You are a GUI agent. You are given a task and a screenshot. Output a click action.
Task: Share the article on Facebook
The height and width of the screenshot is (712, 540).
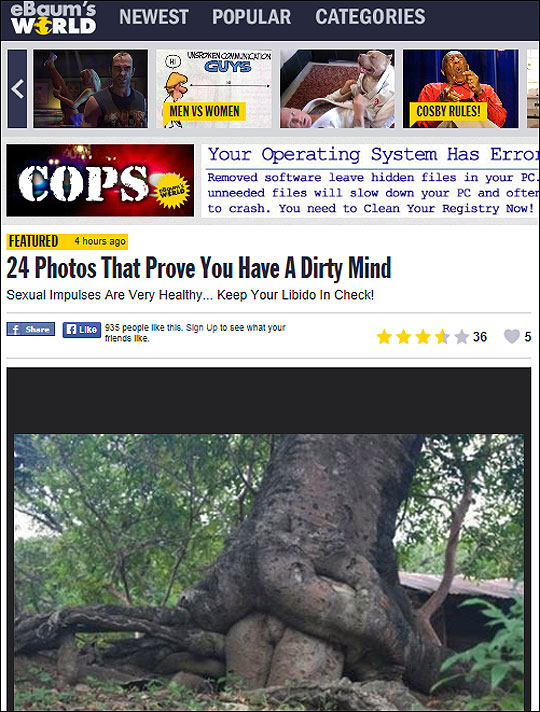[30, 329]
